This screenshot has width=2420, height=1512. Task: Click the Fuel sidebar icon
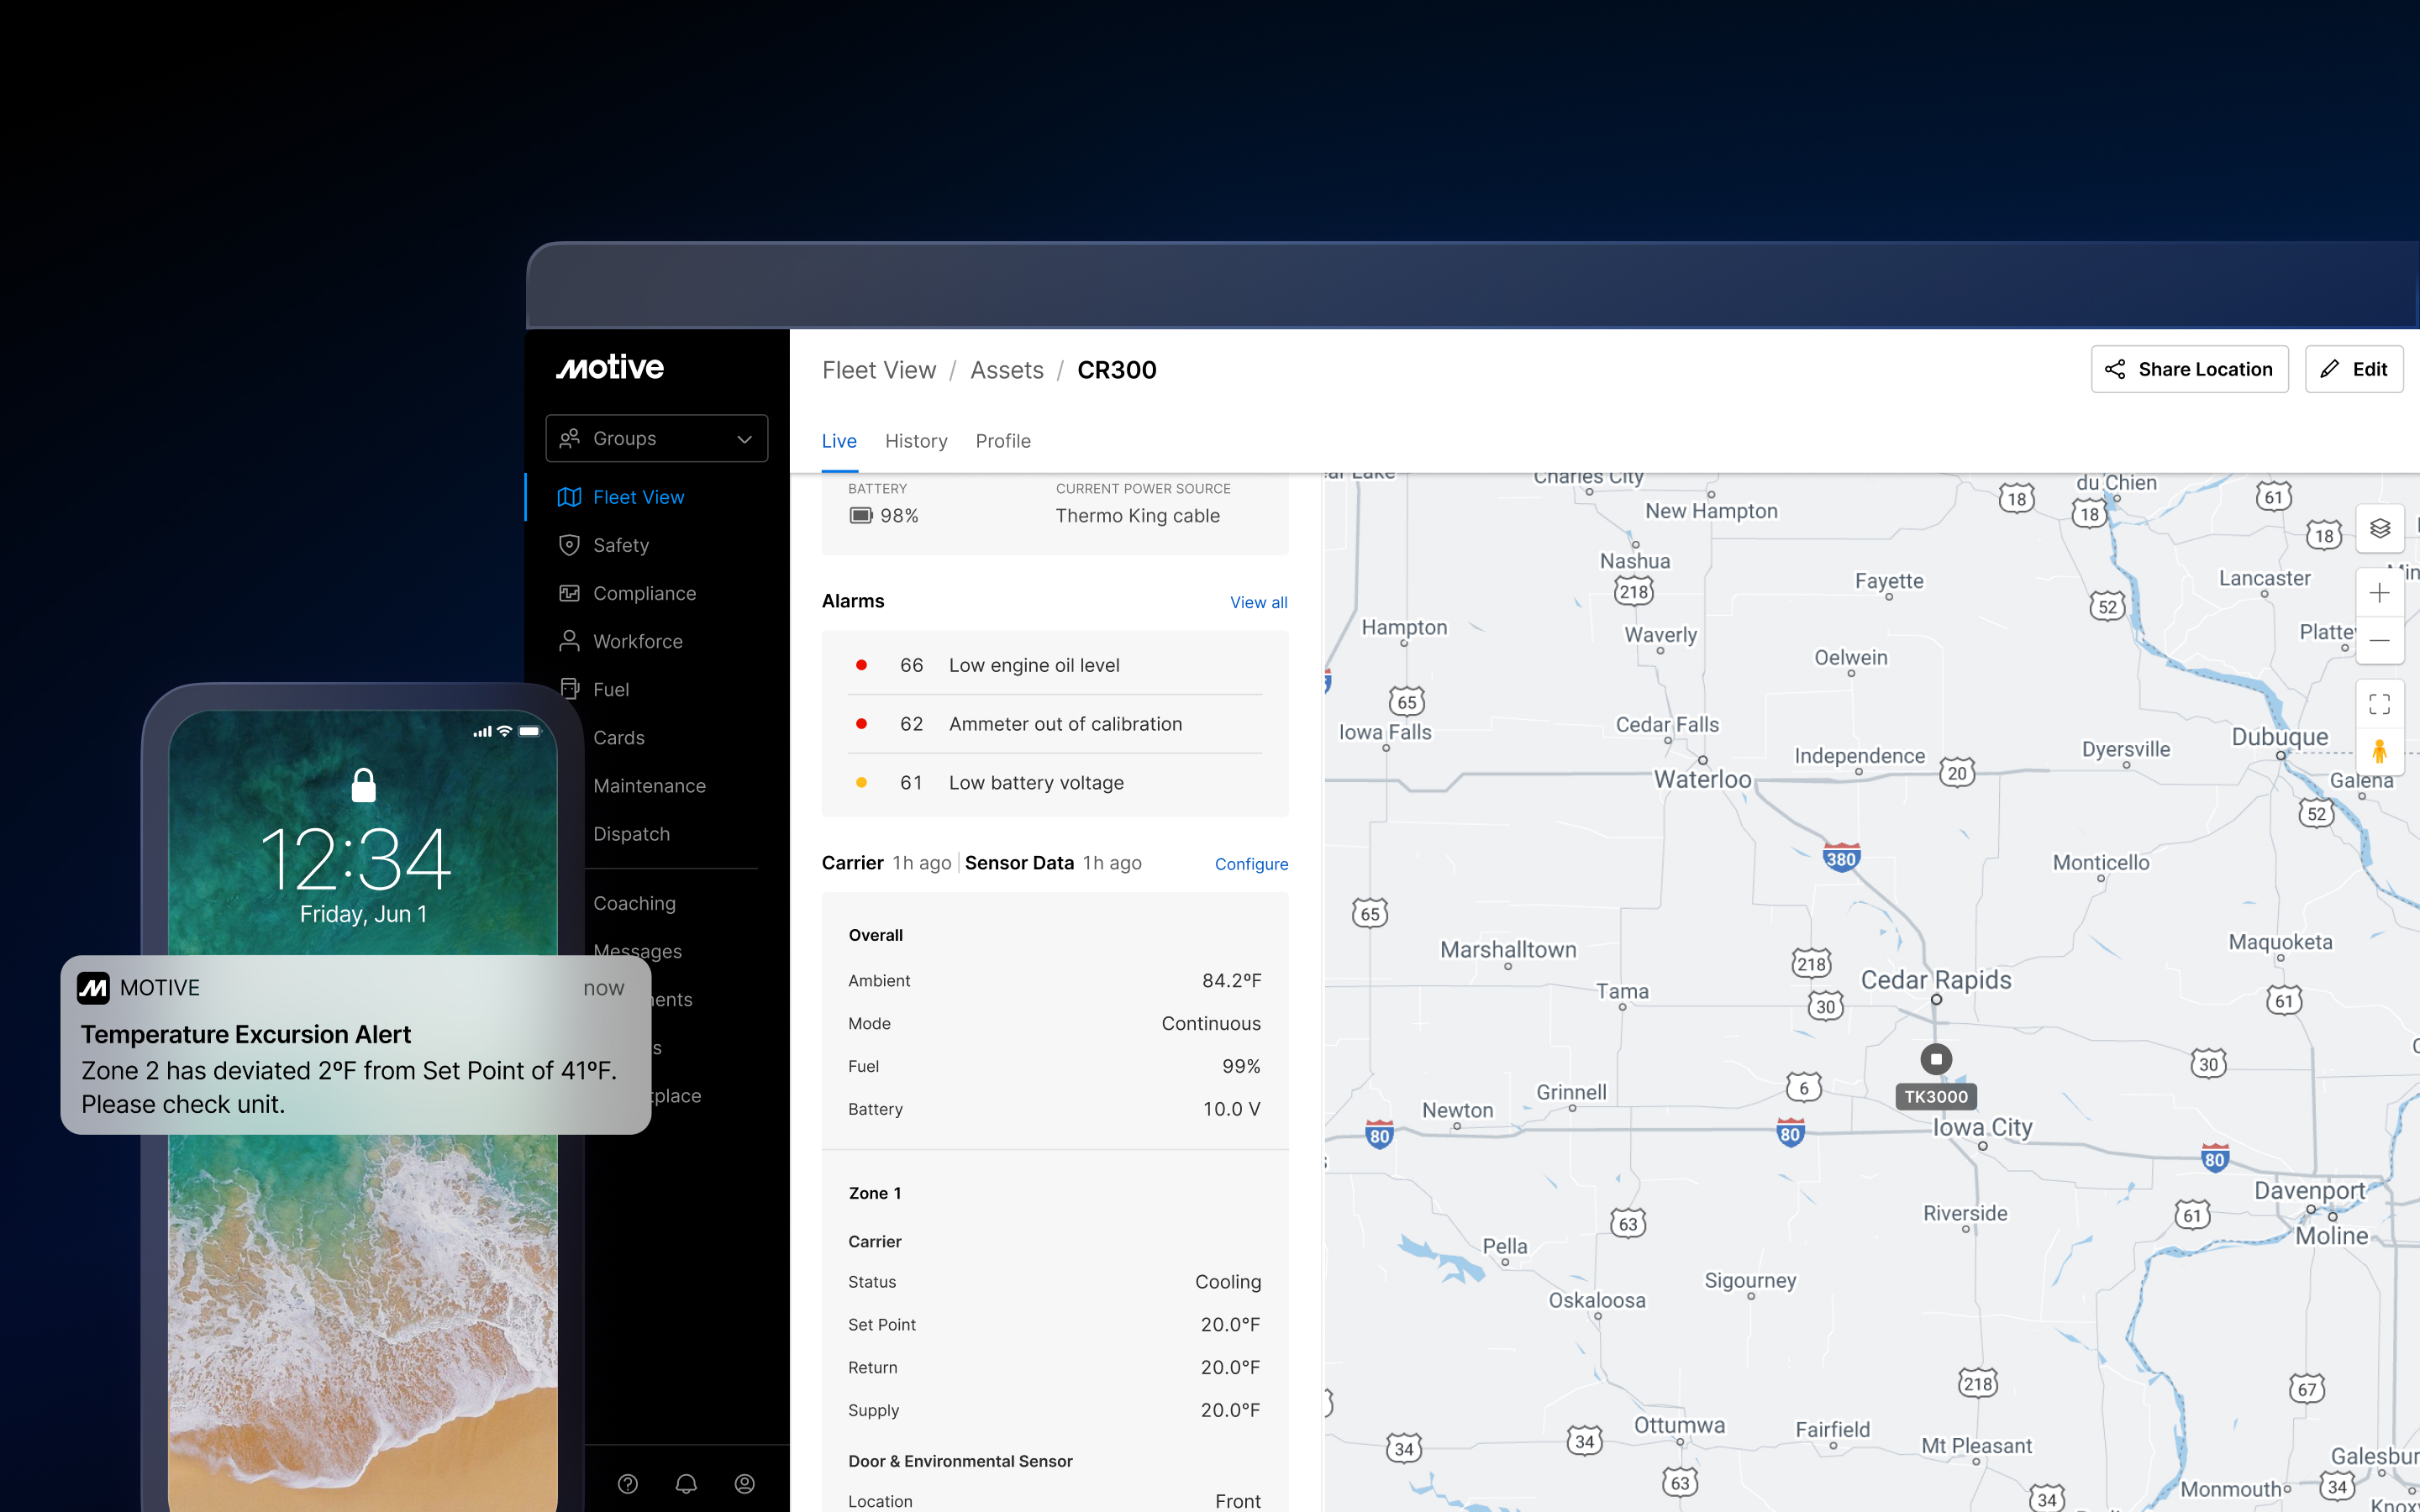coord(569,689)
